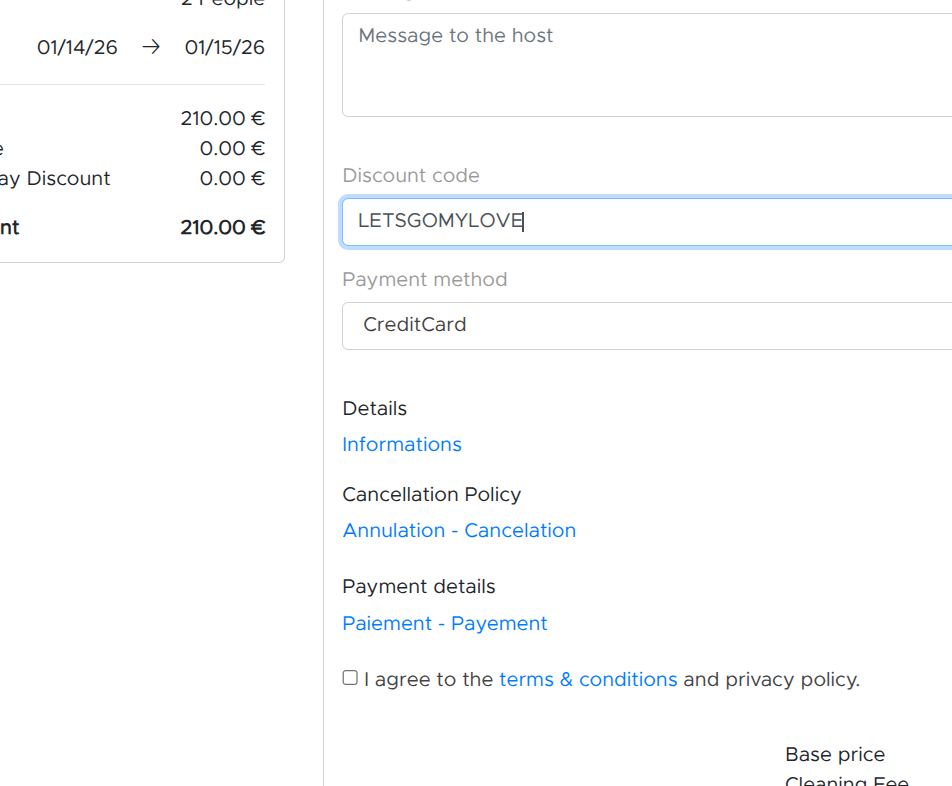Open the Annulation - Cancelation link
Viewport: 952px width, 786px height.
point(459,530)
